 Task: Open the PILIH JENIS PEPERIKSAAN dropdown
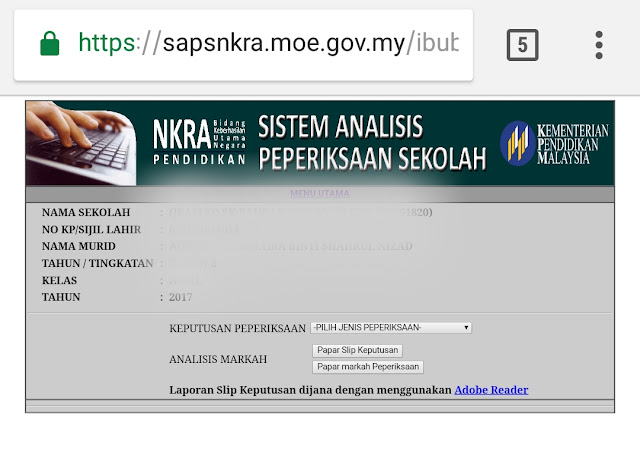391,328
